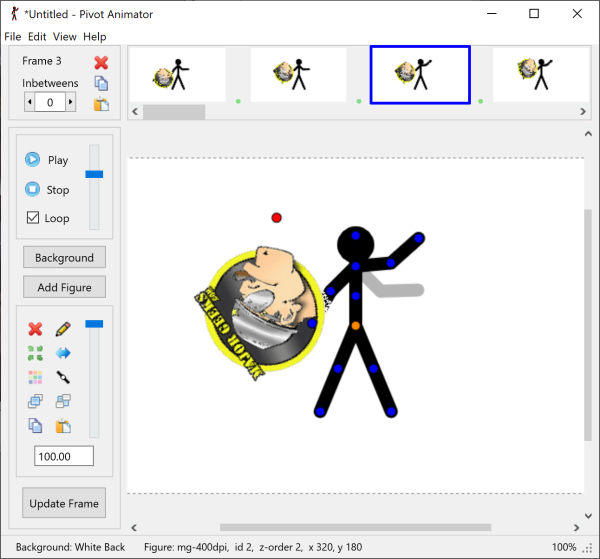Bring figure to front icon
Screen dimensions: 600x559
(x=35, y=401)
